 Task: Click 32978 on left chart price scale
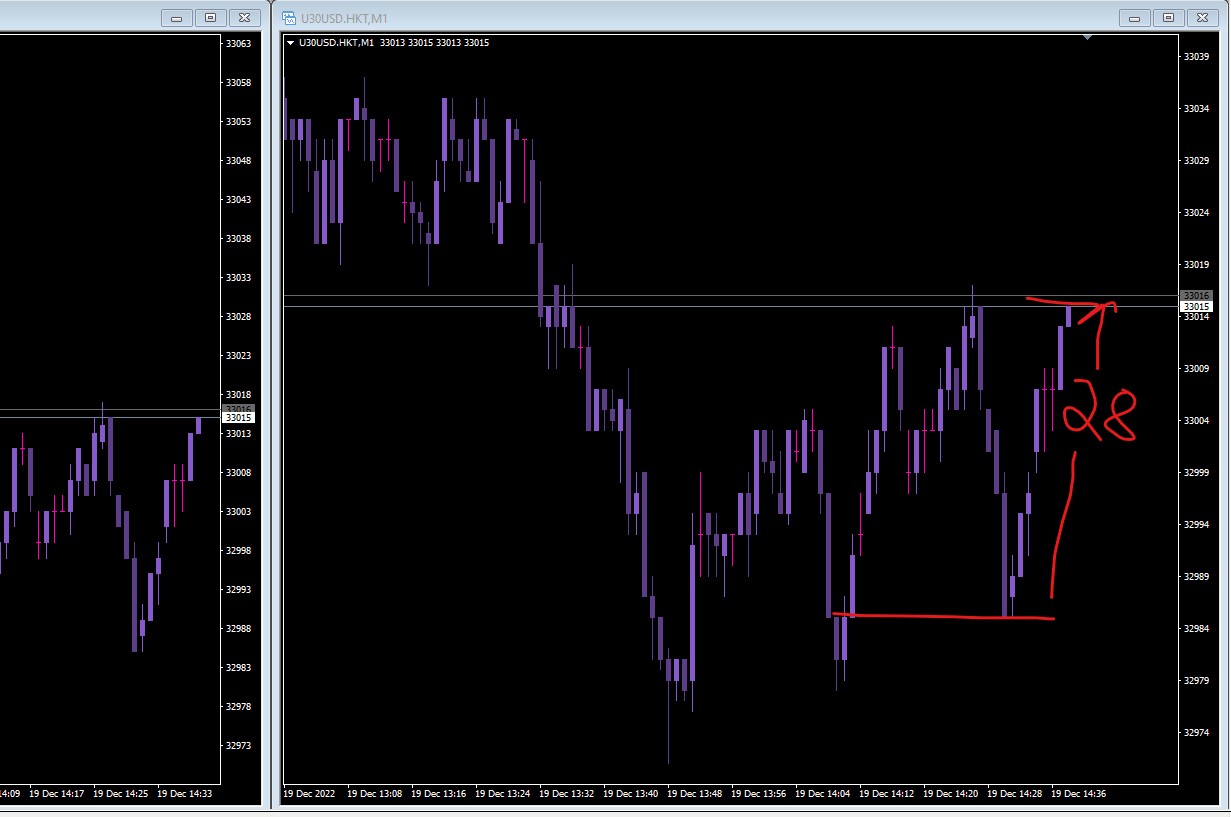click(239, 706)
